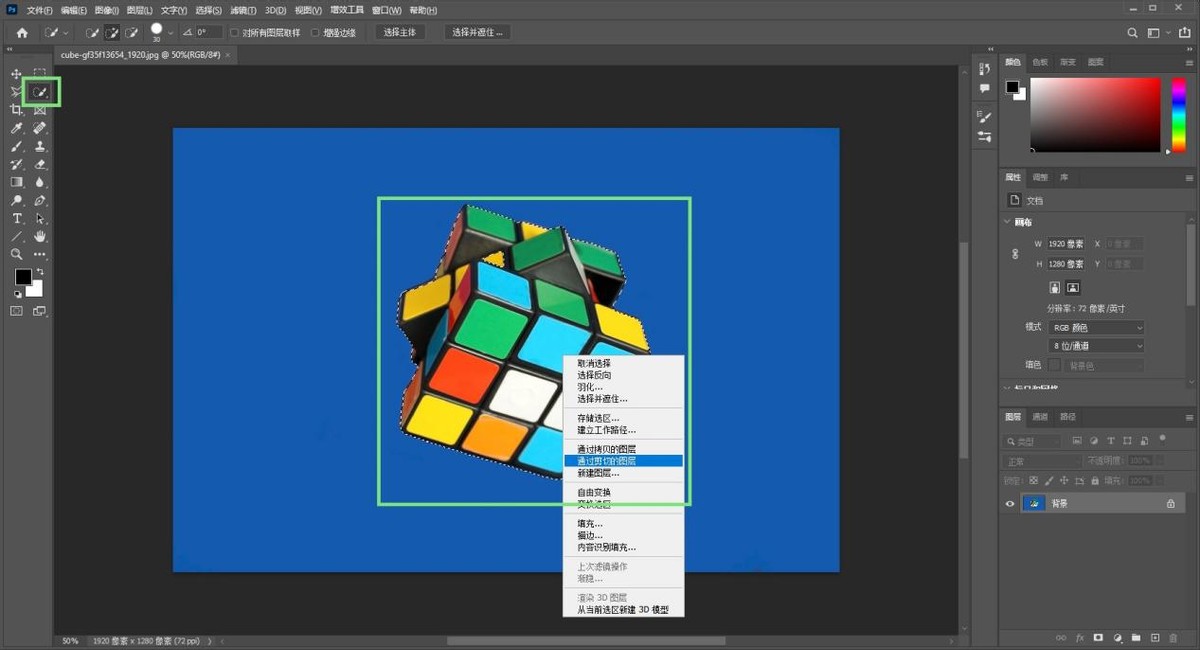The height and width of the screenshot is (650, 1200).
Task: Select the Hand tool
Action: [x=41, y=237]
